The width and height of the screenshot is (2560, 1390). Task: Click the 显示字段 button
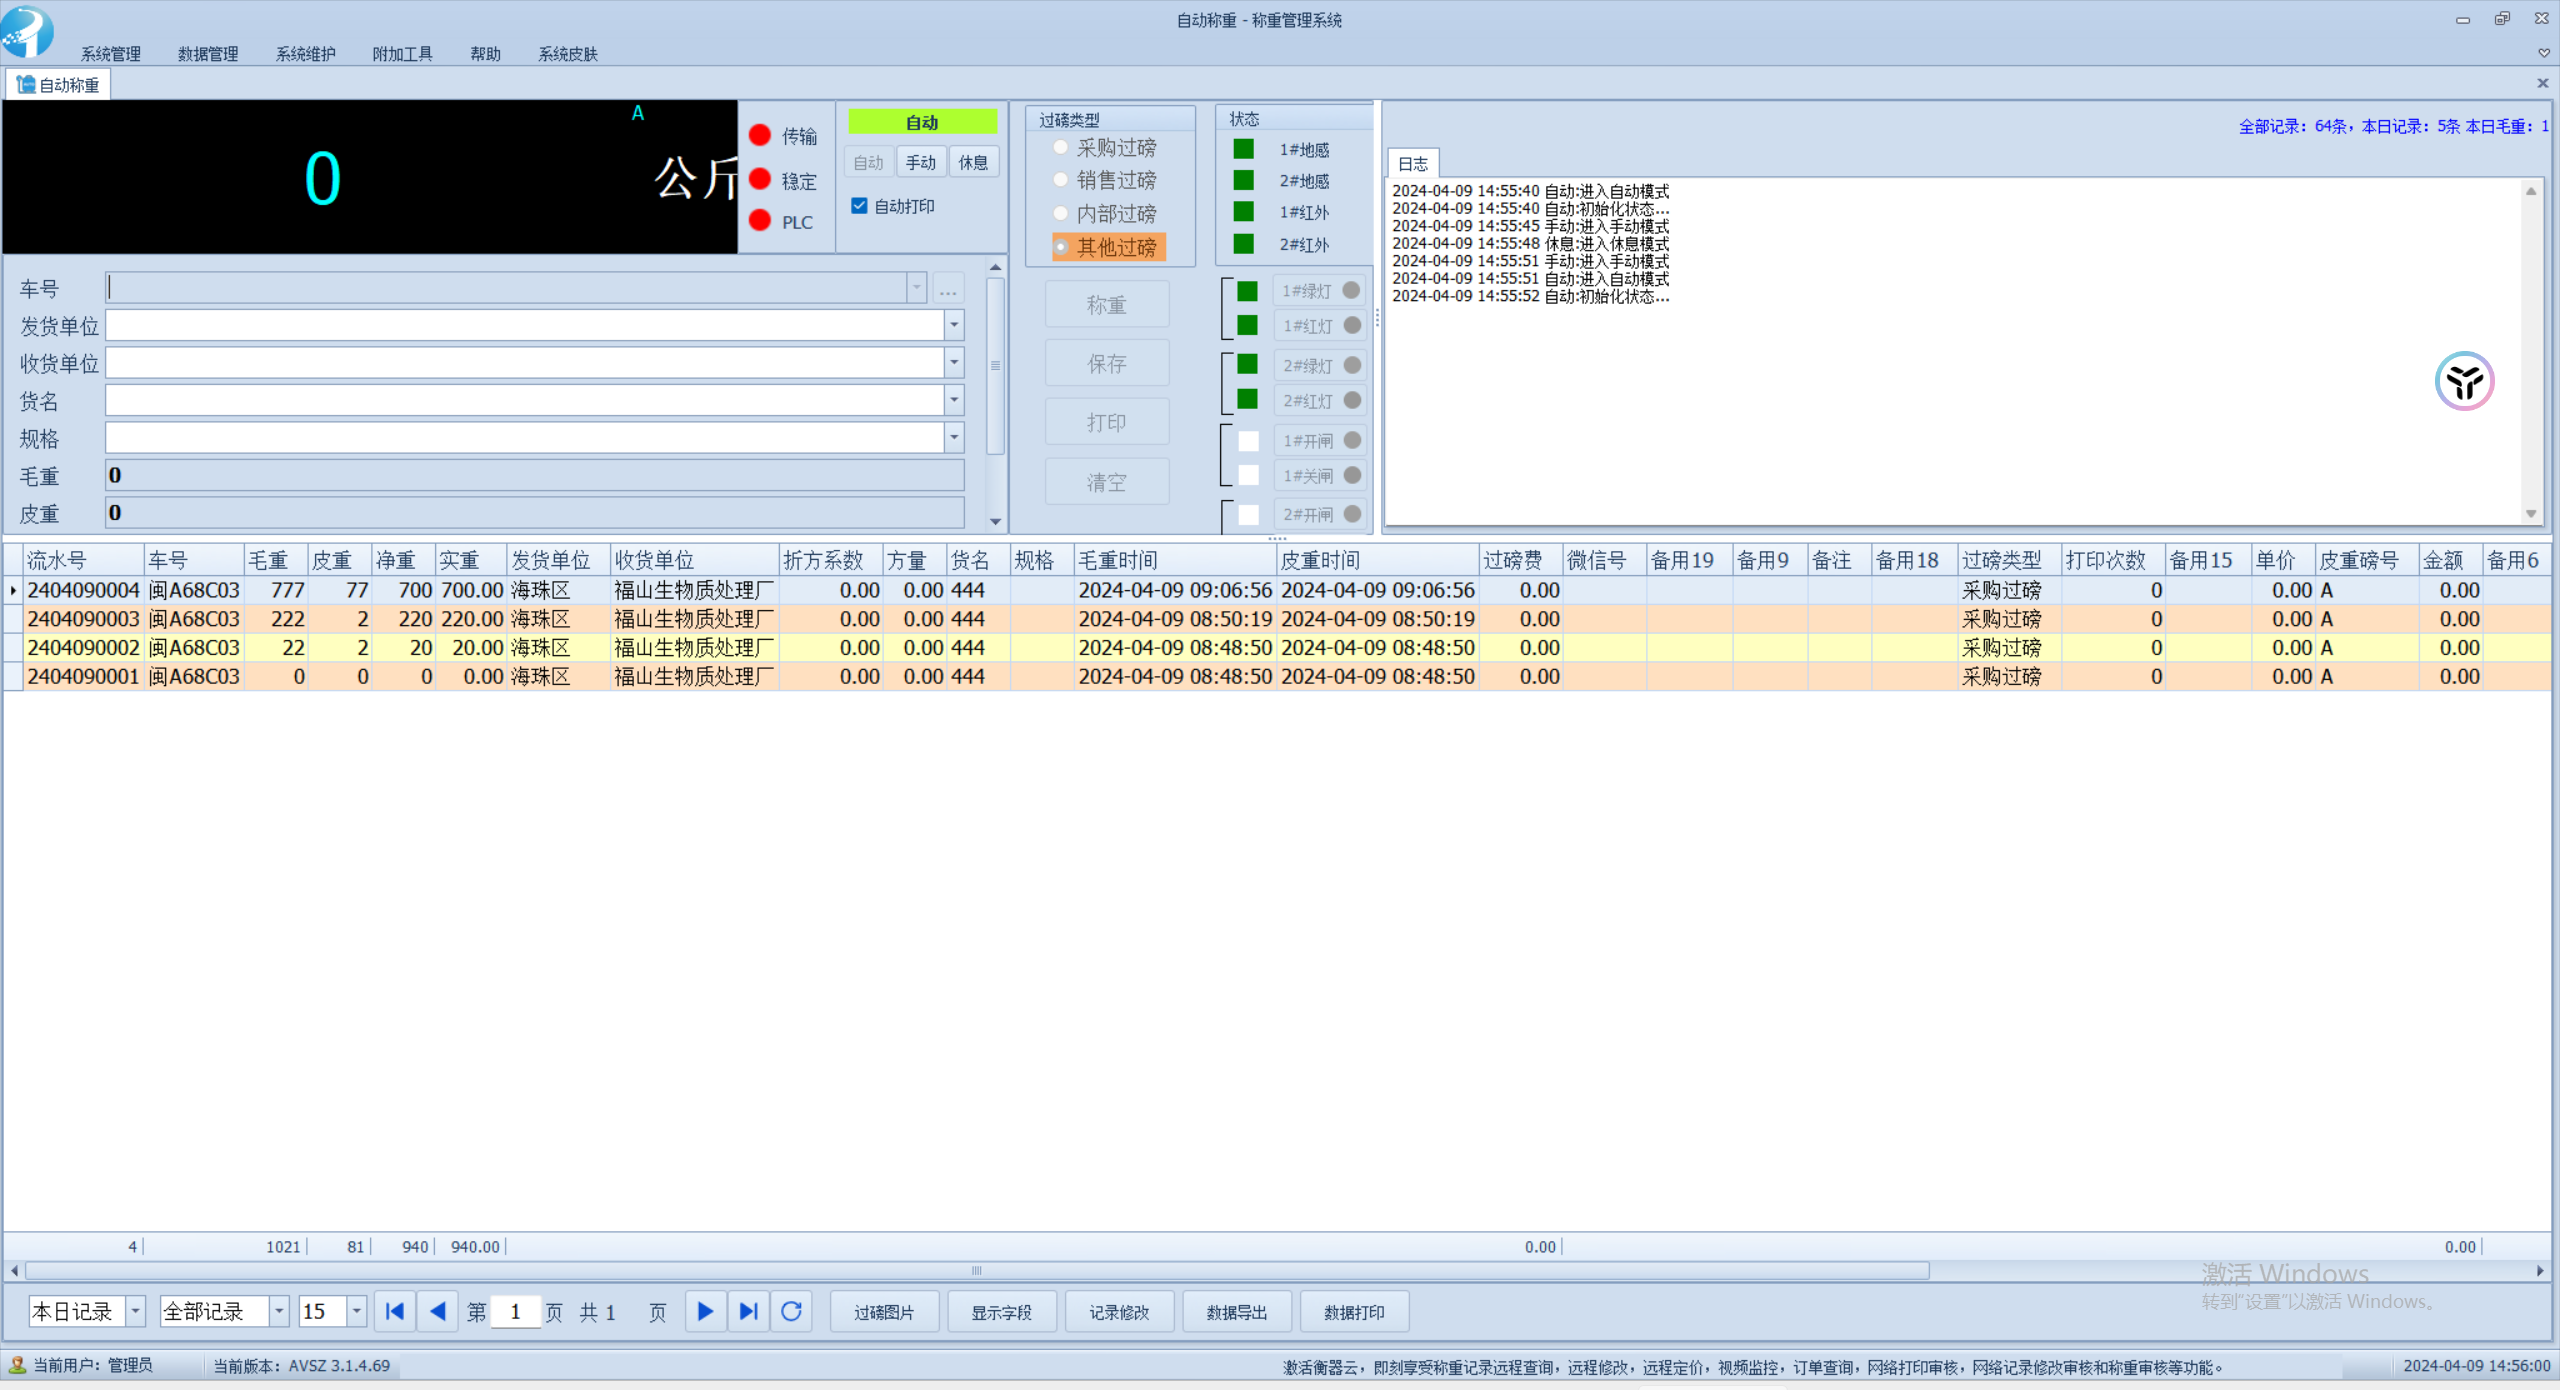[x=1001, y=1312]
